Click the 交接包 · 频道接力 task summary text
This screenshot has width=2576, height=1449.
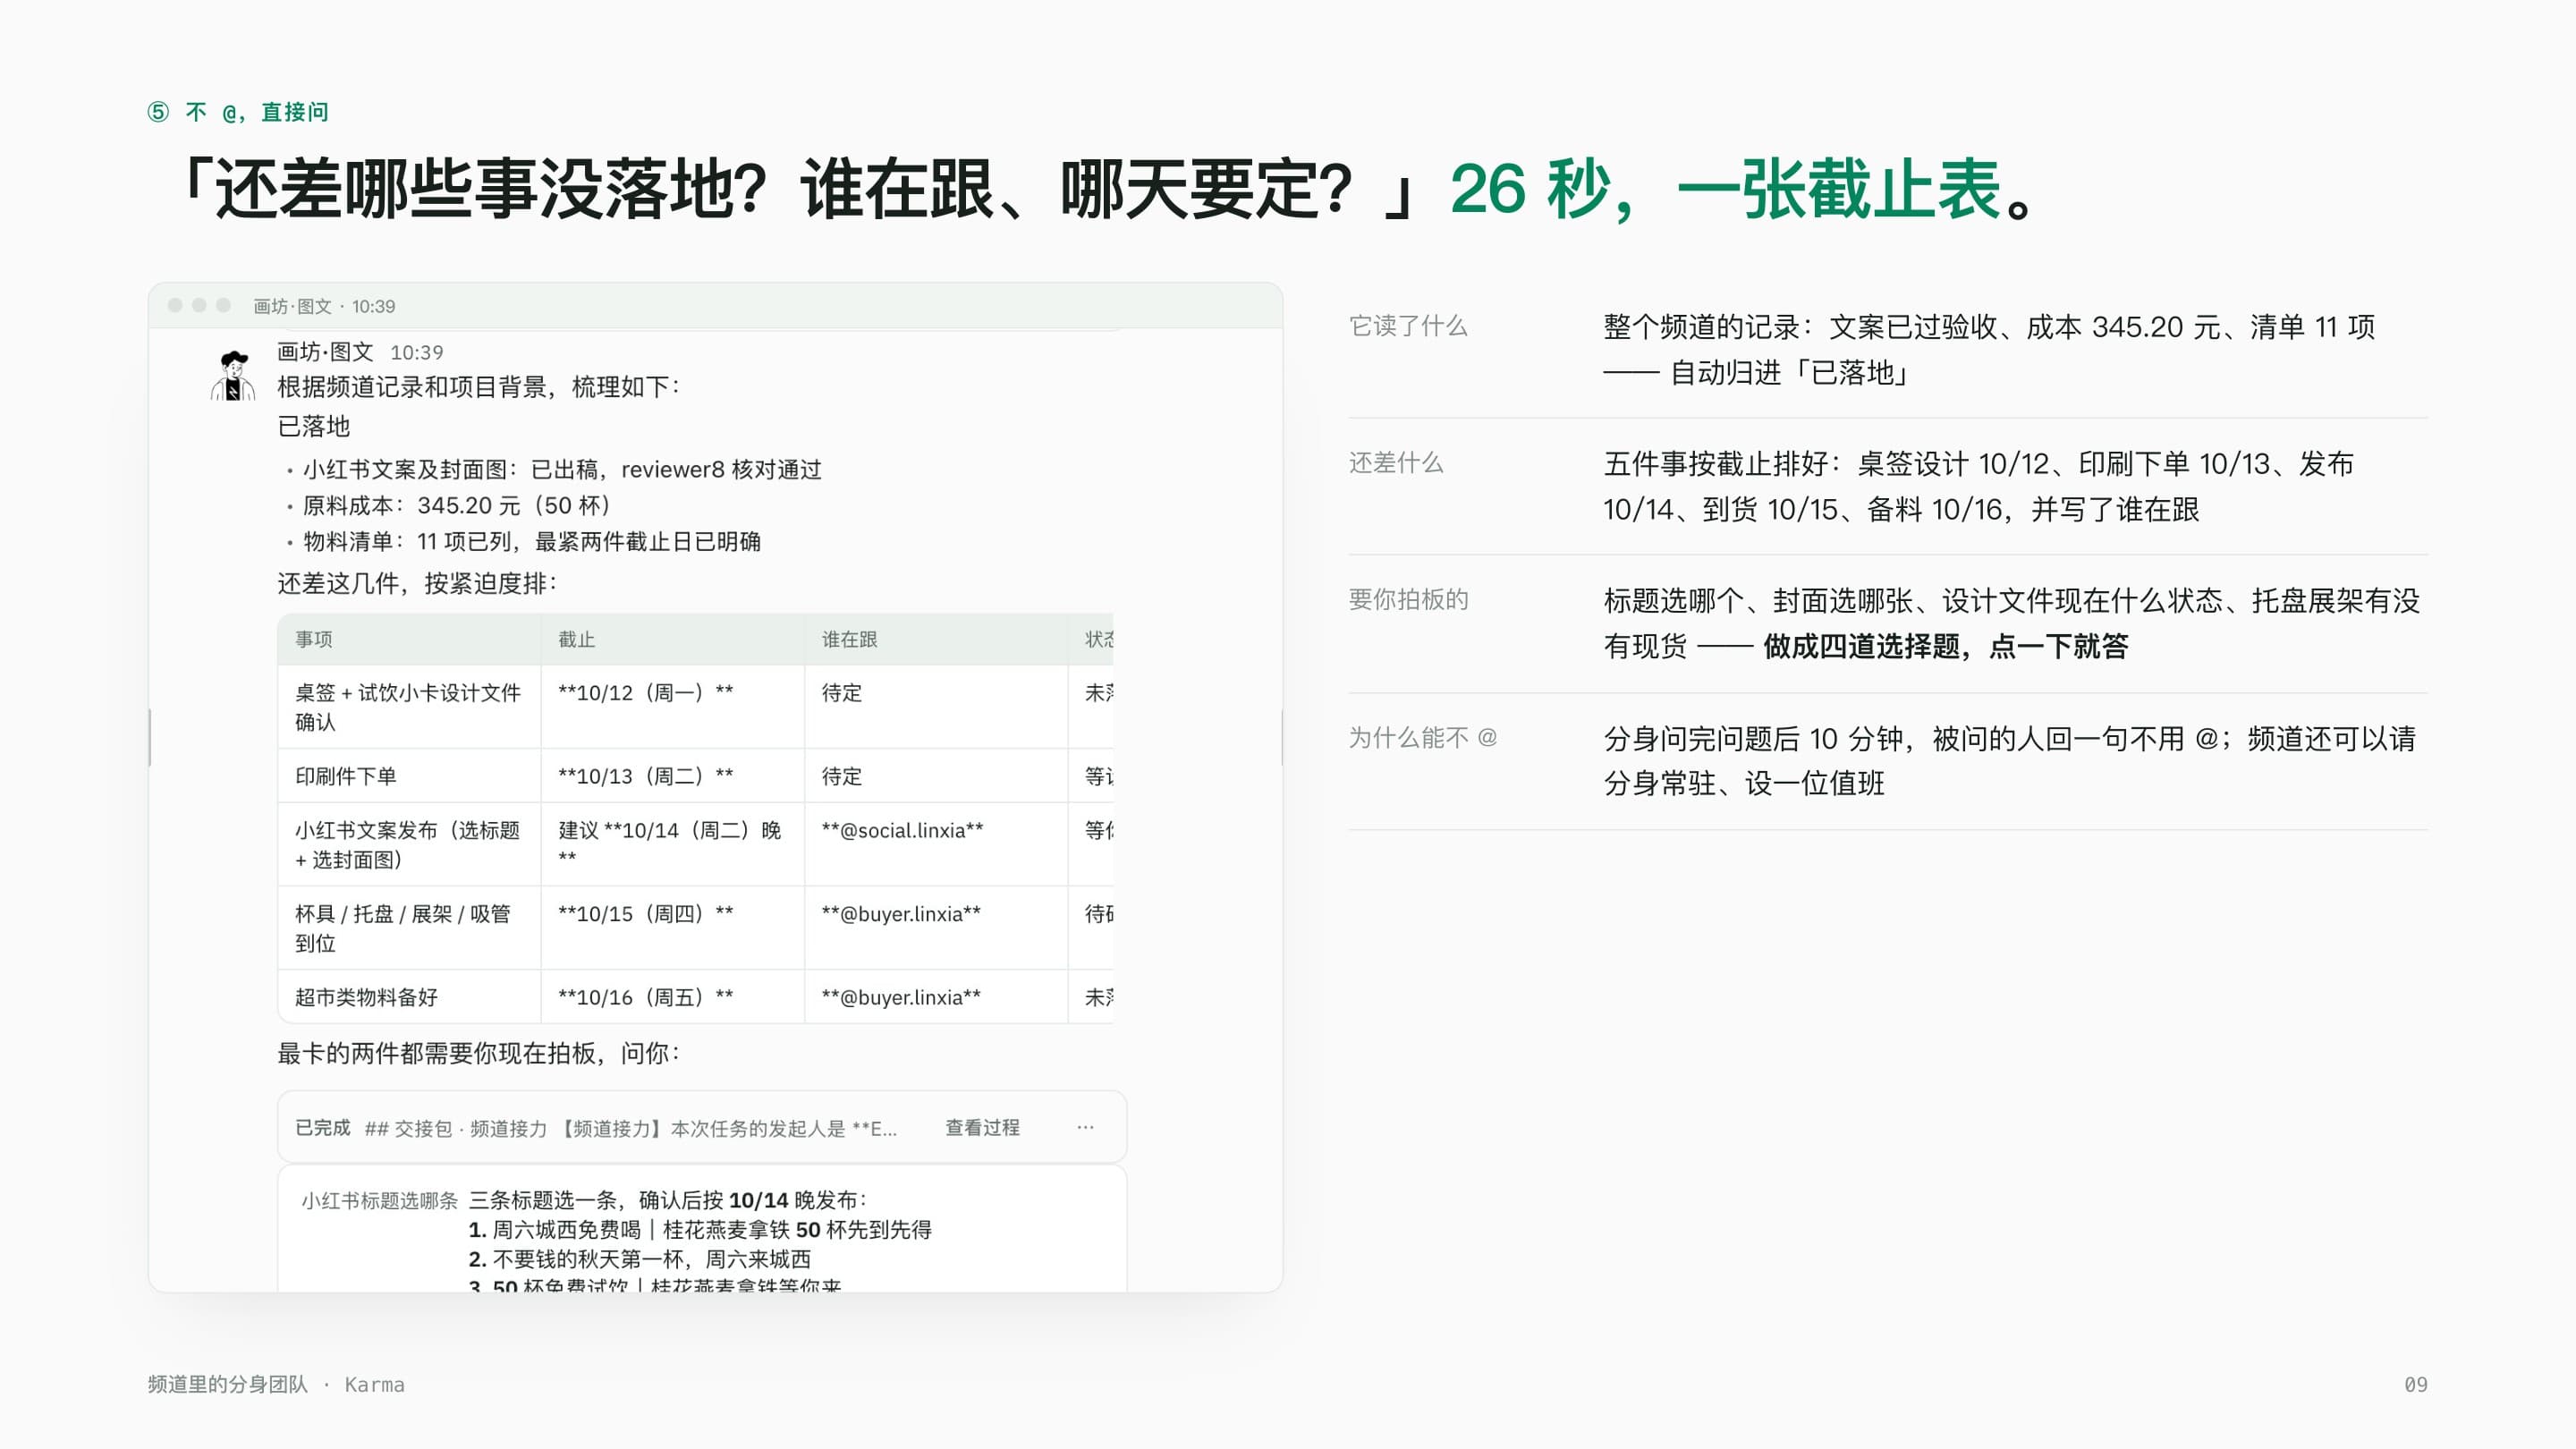[x=630, y=1128]
